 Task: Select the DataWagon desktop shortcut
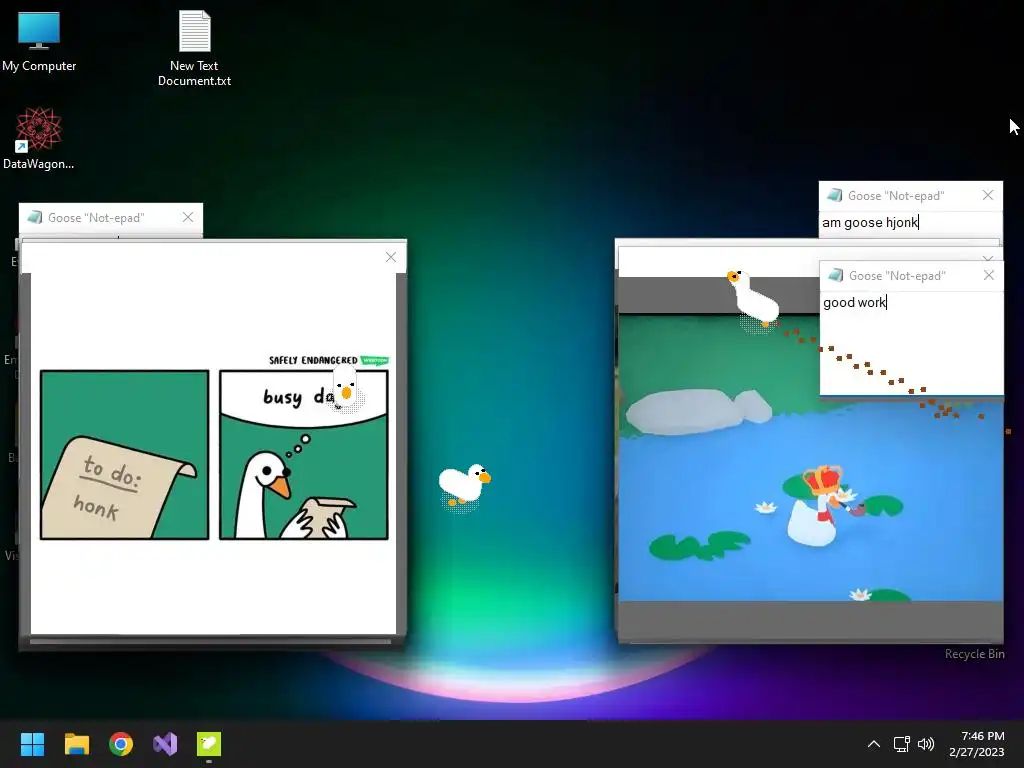[39, 138]
